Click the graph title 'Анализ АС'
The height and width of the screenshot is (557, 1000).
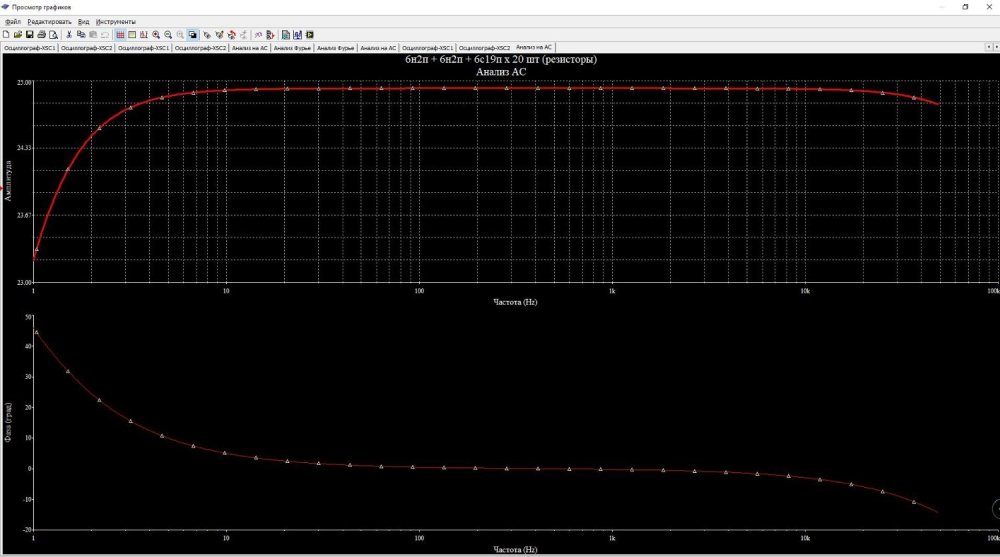(500, 72)
